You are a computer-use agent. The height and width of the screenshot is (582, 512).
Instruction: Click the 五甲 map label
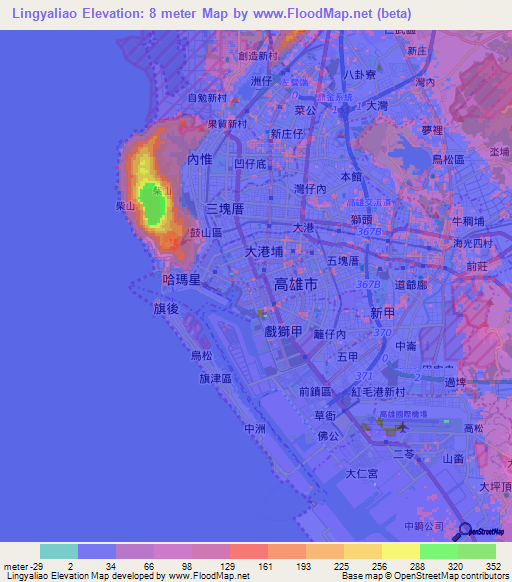tap(348, 357)
